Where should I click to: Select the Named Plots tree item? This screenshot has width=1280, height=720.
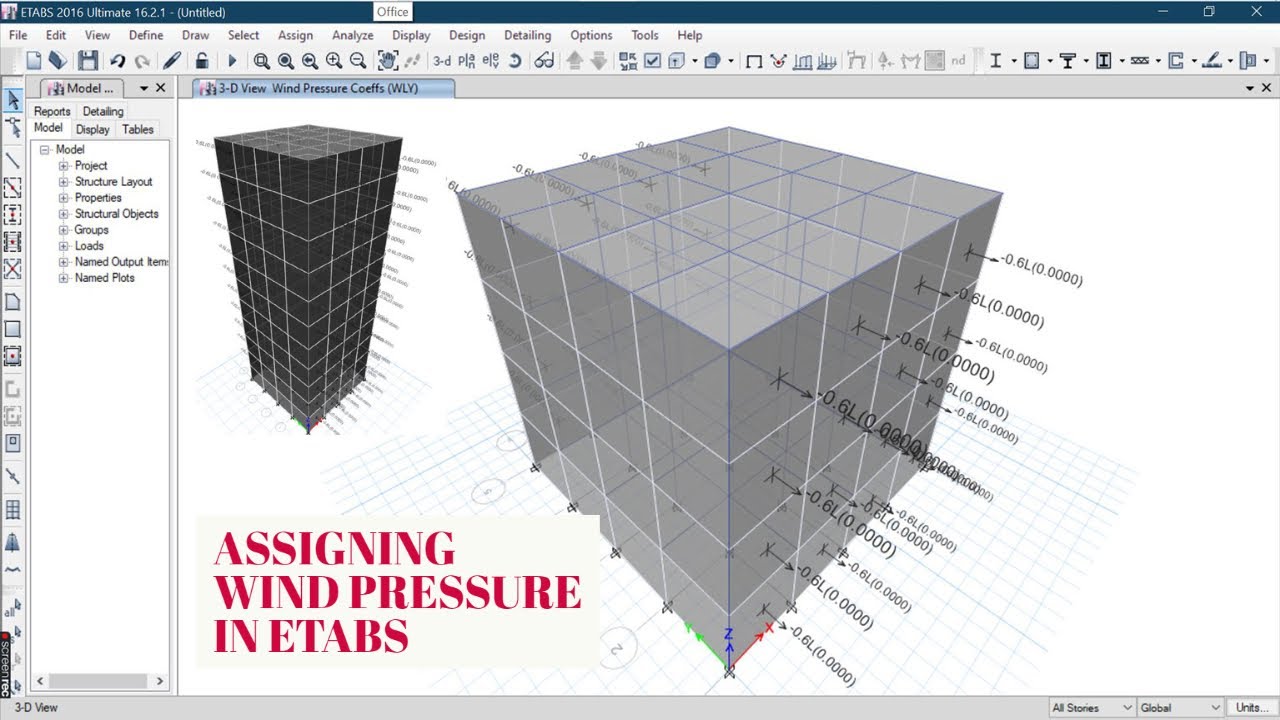[104, 278]
